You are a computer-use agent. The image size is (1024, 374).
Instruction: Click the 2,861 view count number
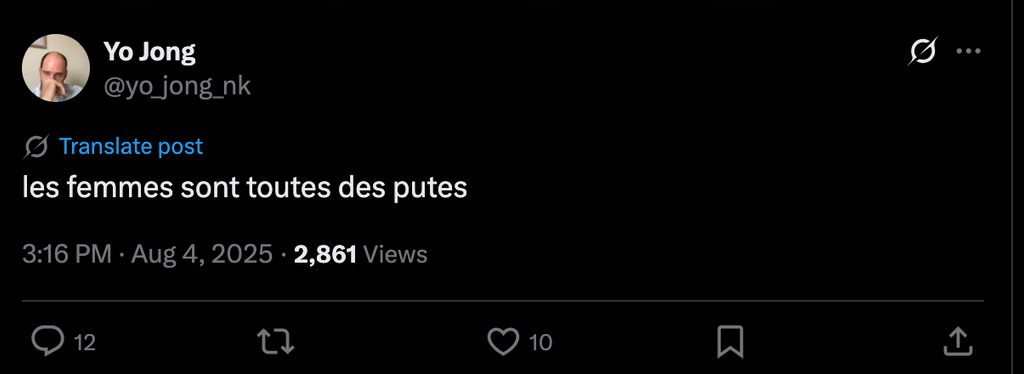click(x=325, y=255)
